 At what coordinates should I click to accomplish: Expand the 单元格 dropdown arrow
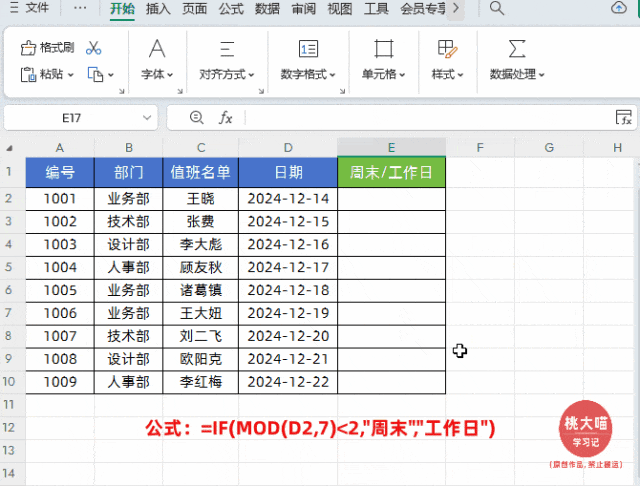[x=402, y=75]
